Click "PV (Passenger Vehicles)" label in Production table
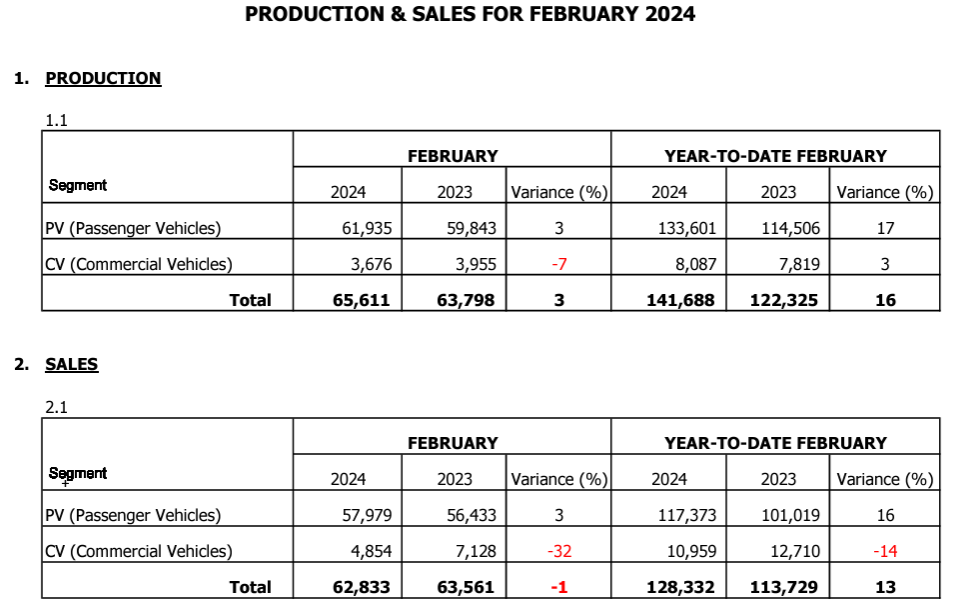 (x=133, y=228)
